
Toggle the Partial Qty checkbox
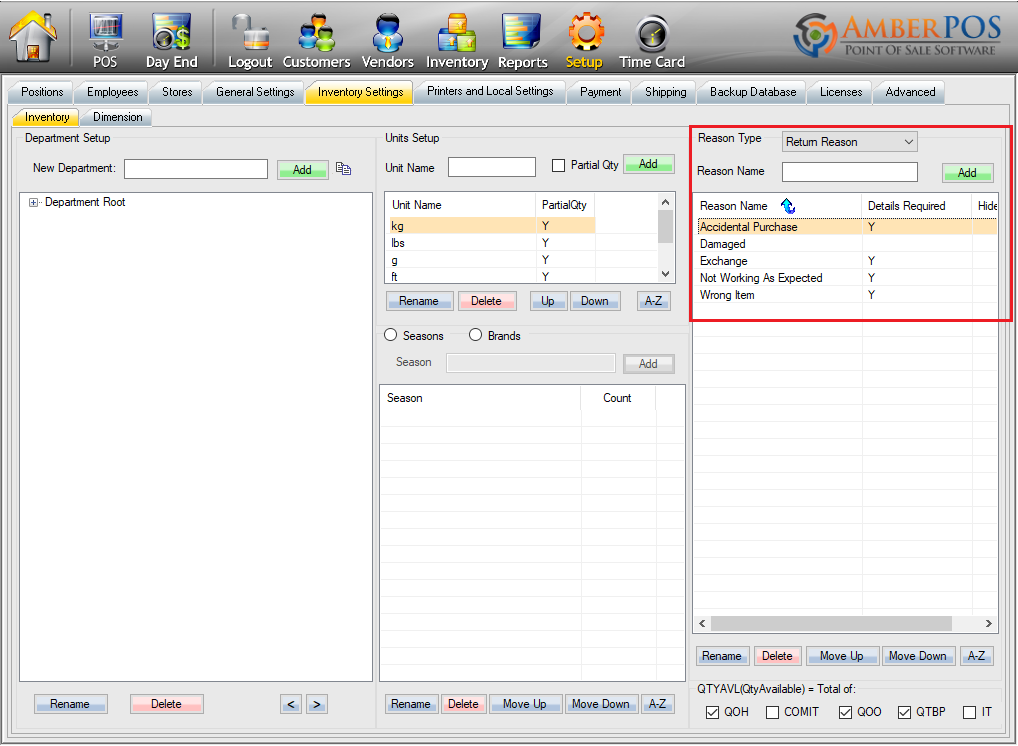click(x=558, y=166)
